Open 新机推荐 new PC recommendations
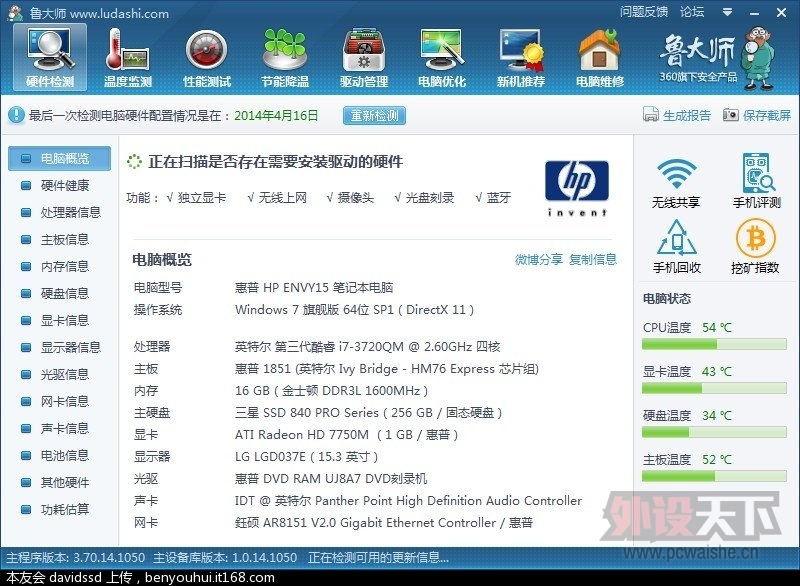 521,58
